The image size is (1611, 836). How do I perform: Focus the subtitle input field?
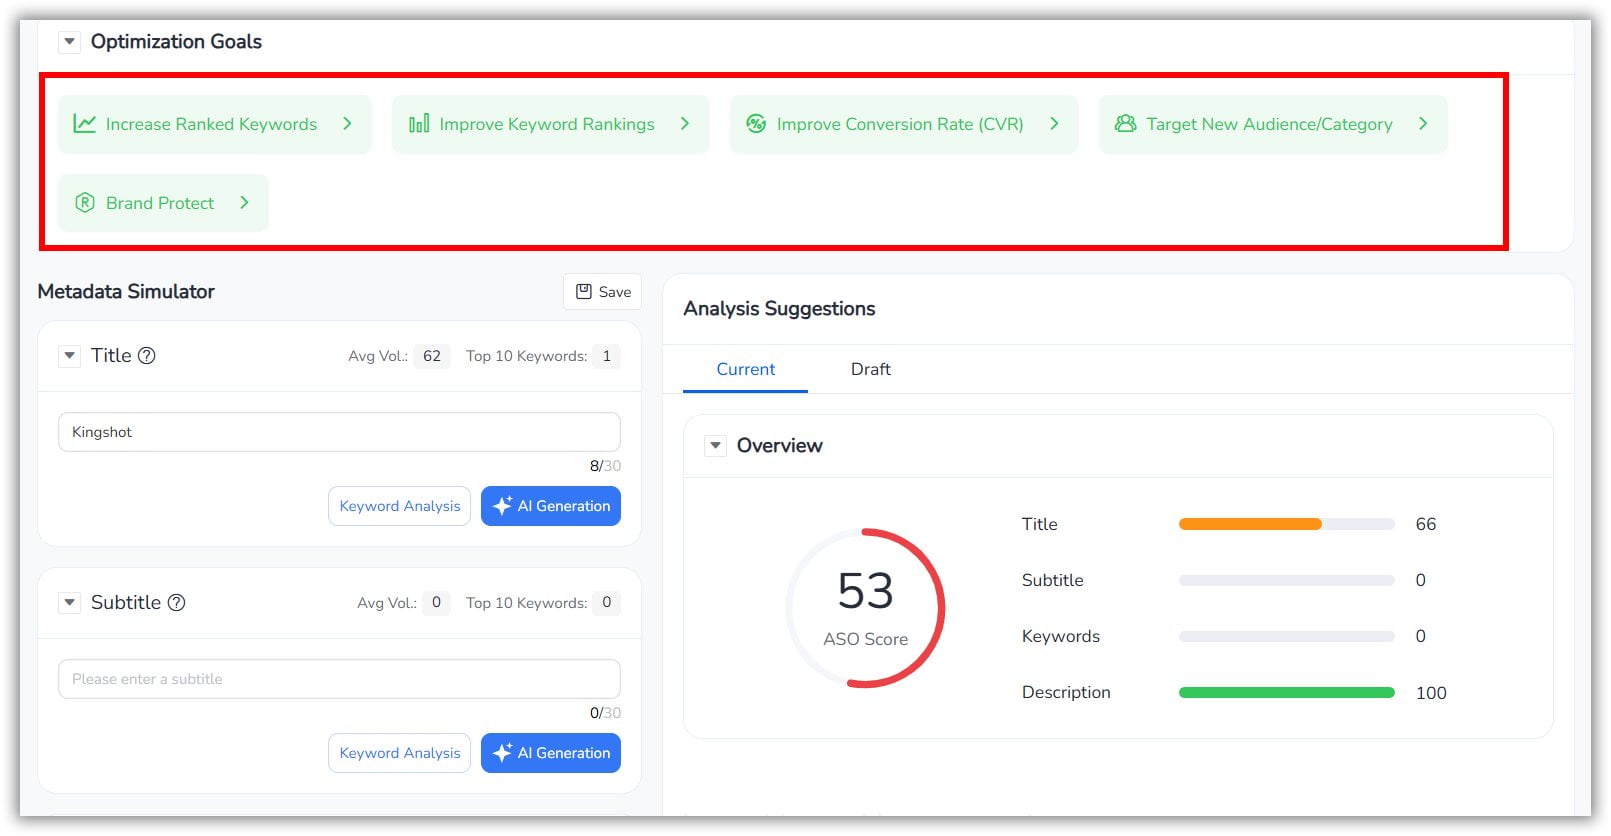[x=339, y=679]
